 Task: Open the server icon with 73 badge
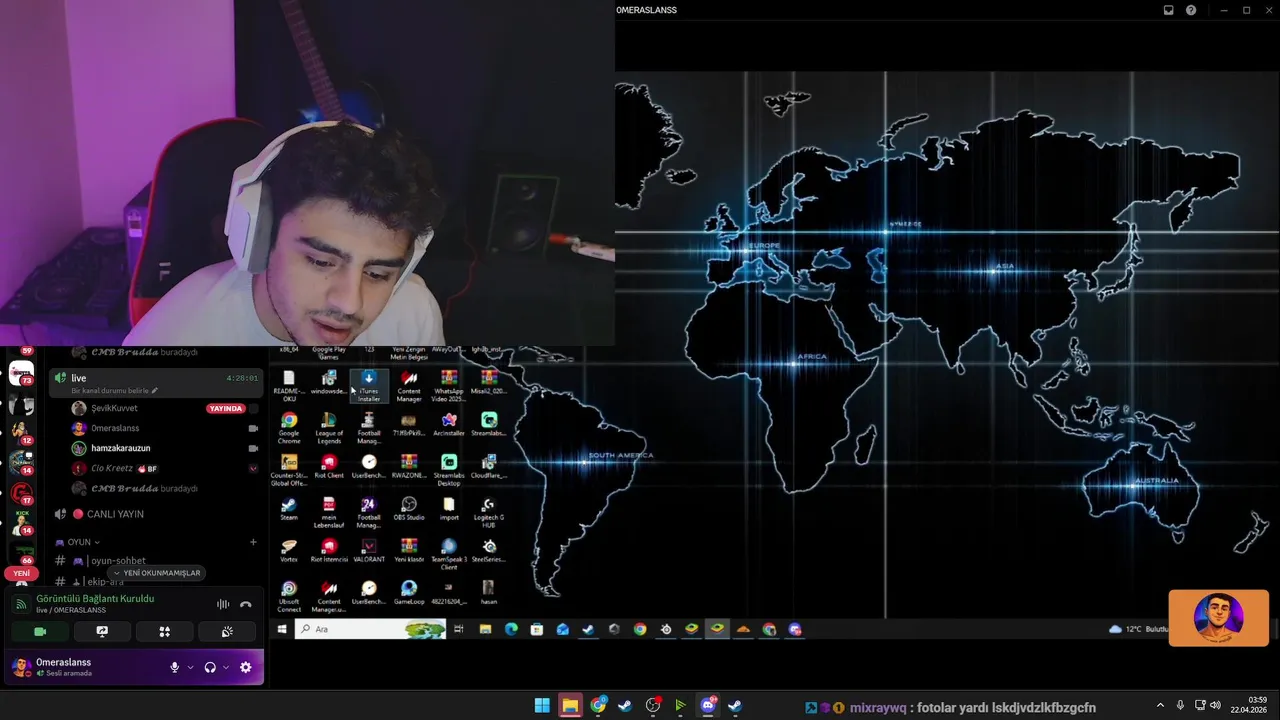21,373
